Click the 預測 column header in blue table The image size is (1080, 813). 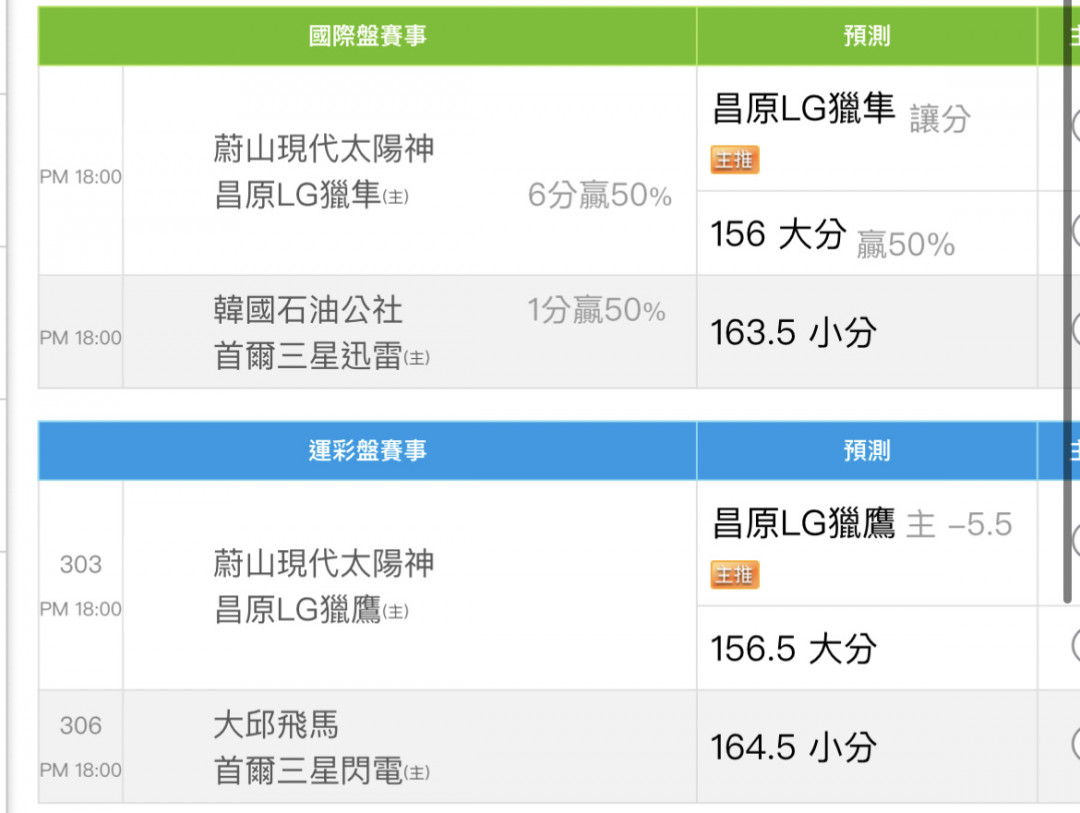pos(866,451)
